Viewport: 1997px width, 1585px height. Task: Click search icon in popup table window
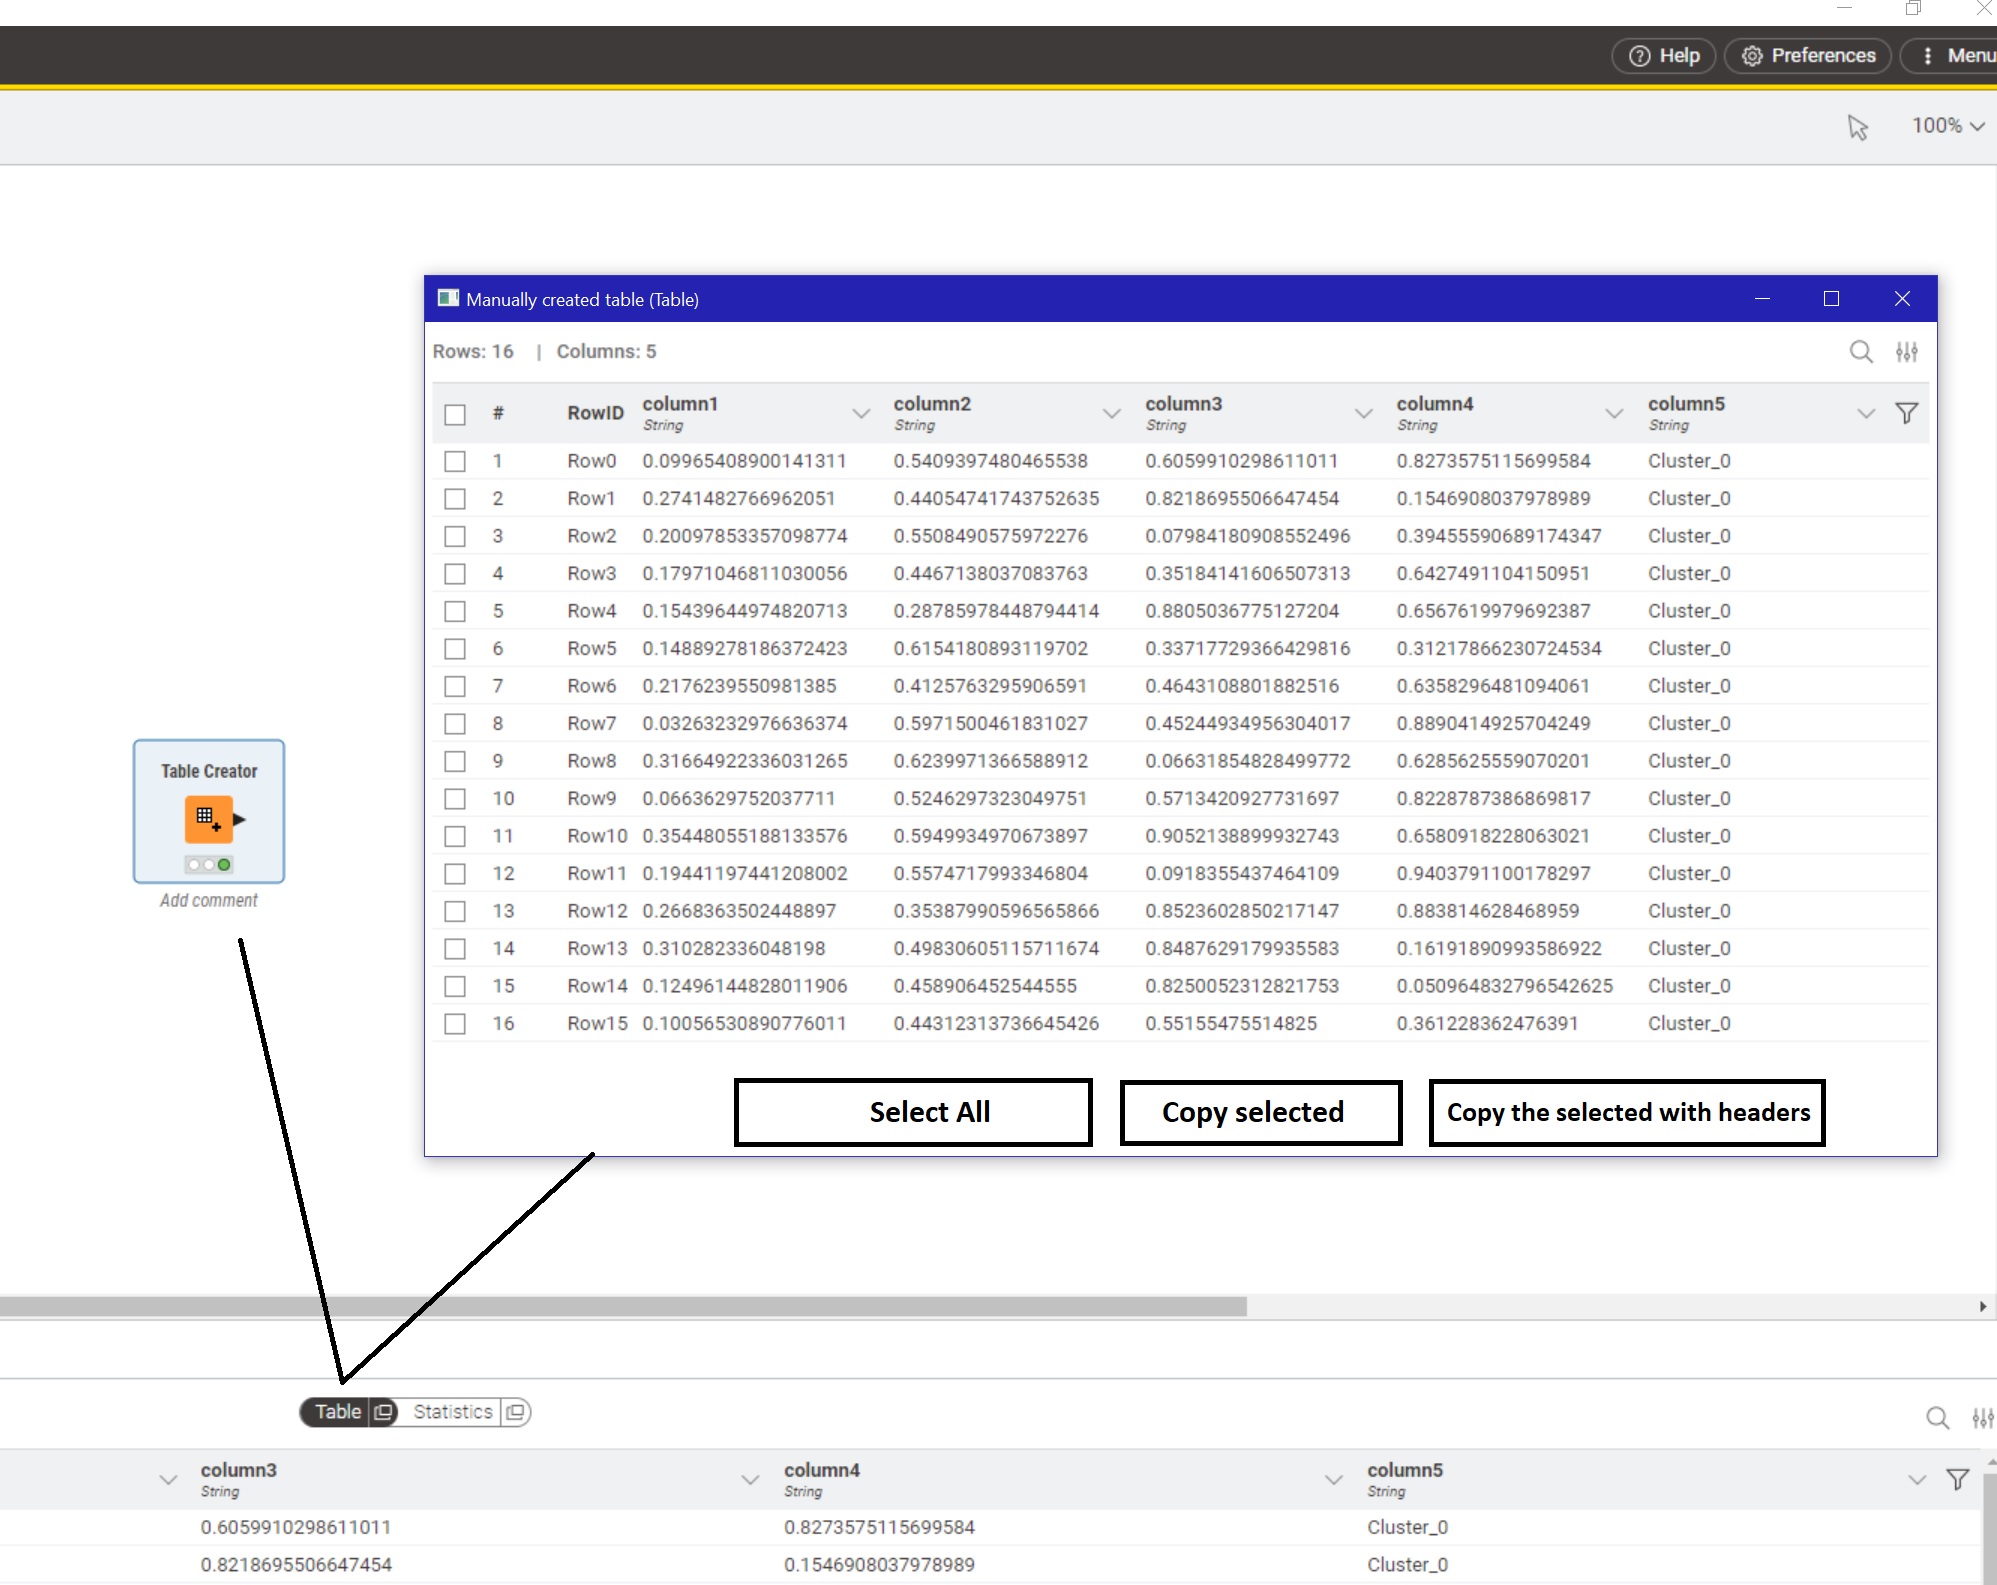point(1861,352)
